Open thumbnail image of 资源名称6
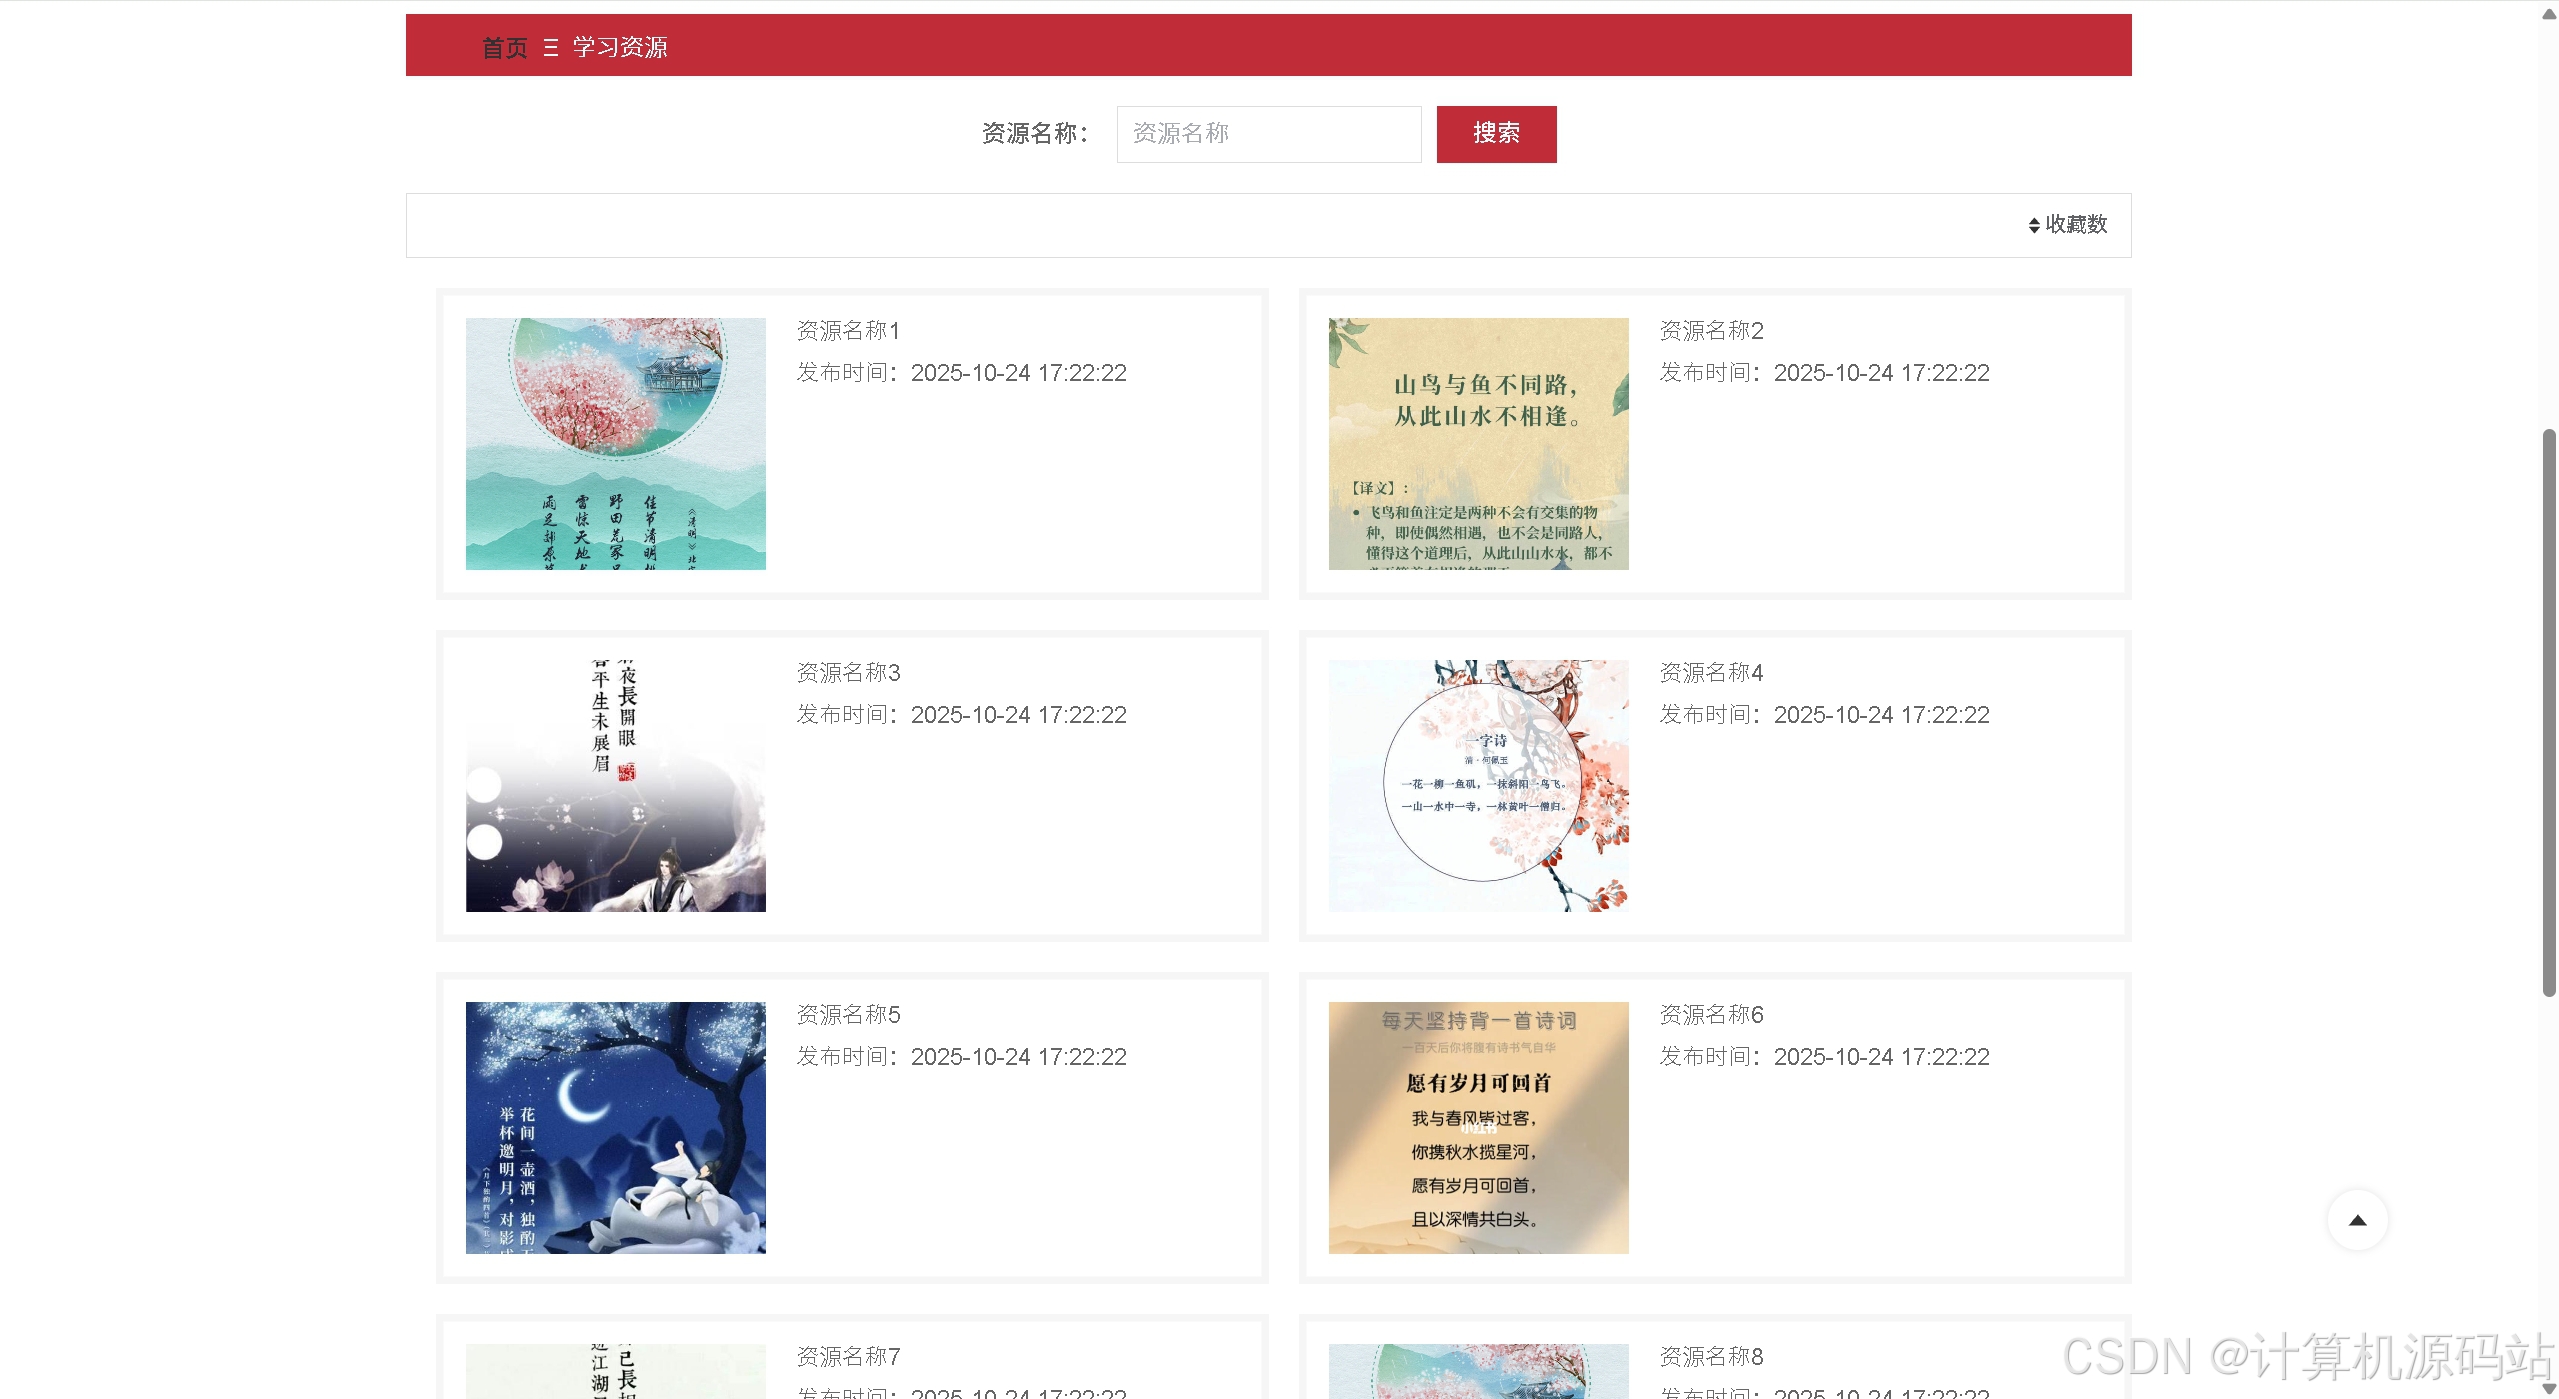Screen dimensions: 2559x1399 pos(1478,1127)
